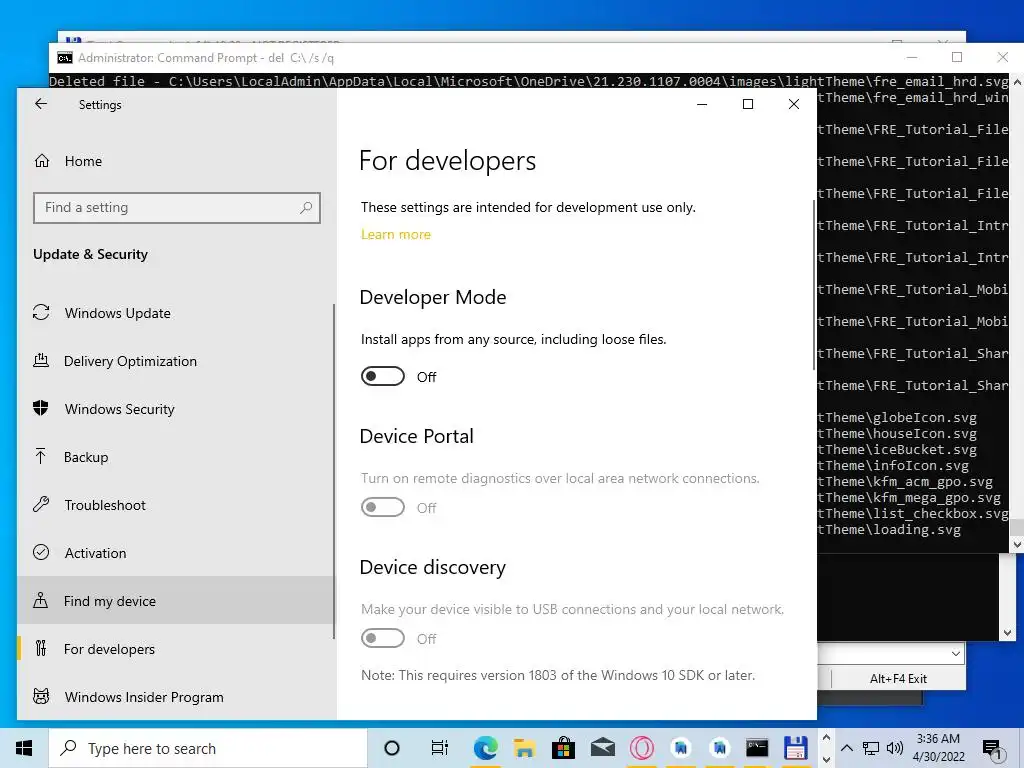
Task: Open the Windows Start menu
Action: [x=24, y=748]
